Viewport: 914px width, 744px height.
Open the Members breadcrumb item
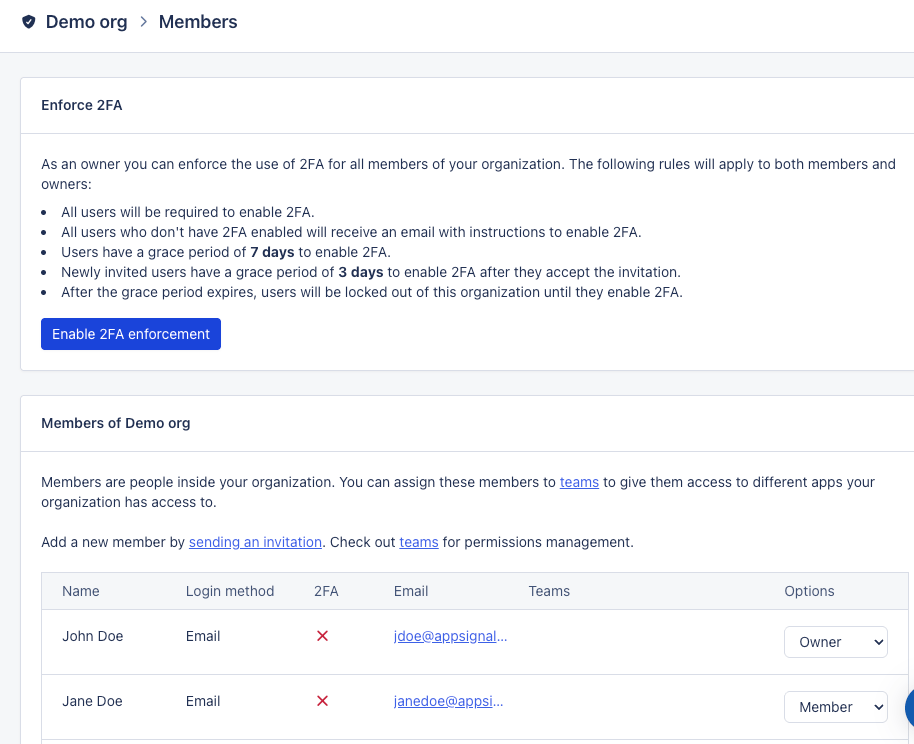point(198,22)
